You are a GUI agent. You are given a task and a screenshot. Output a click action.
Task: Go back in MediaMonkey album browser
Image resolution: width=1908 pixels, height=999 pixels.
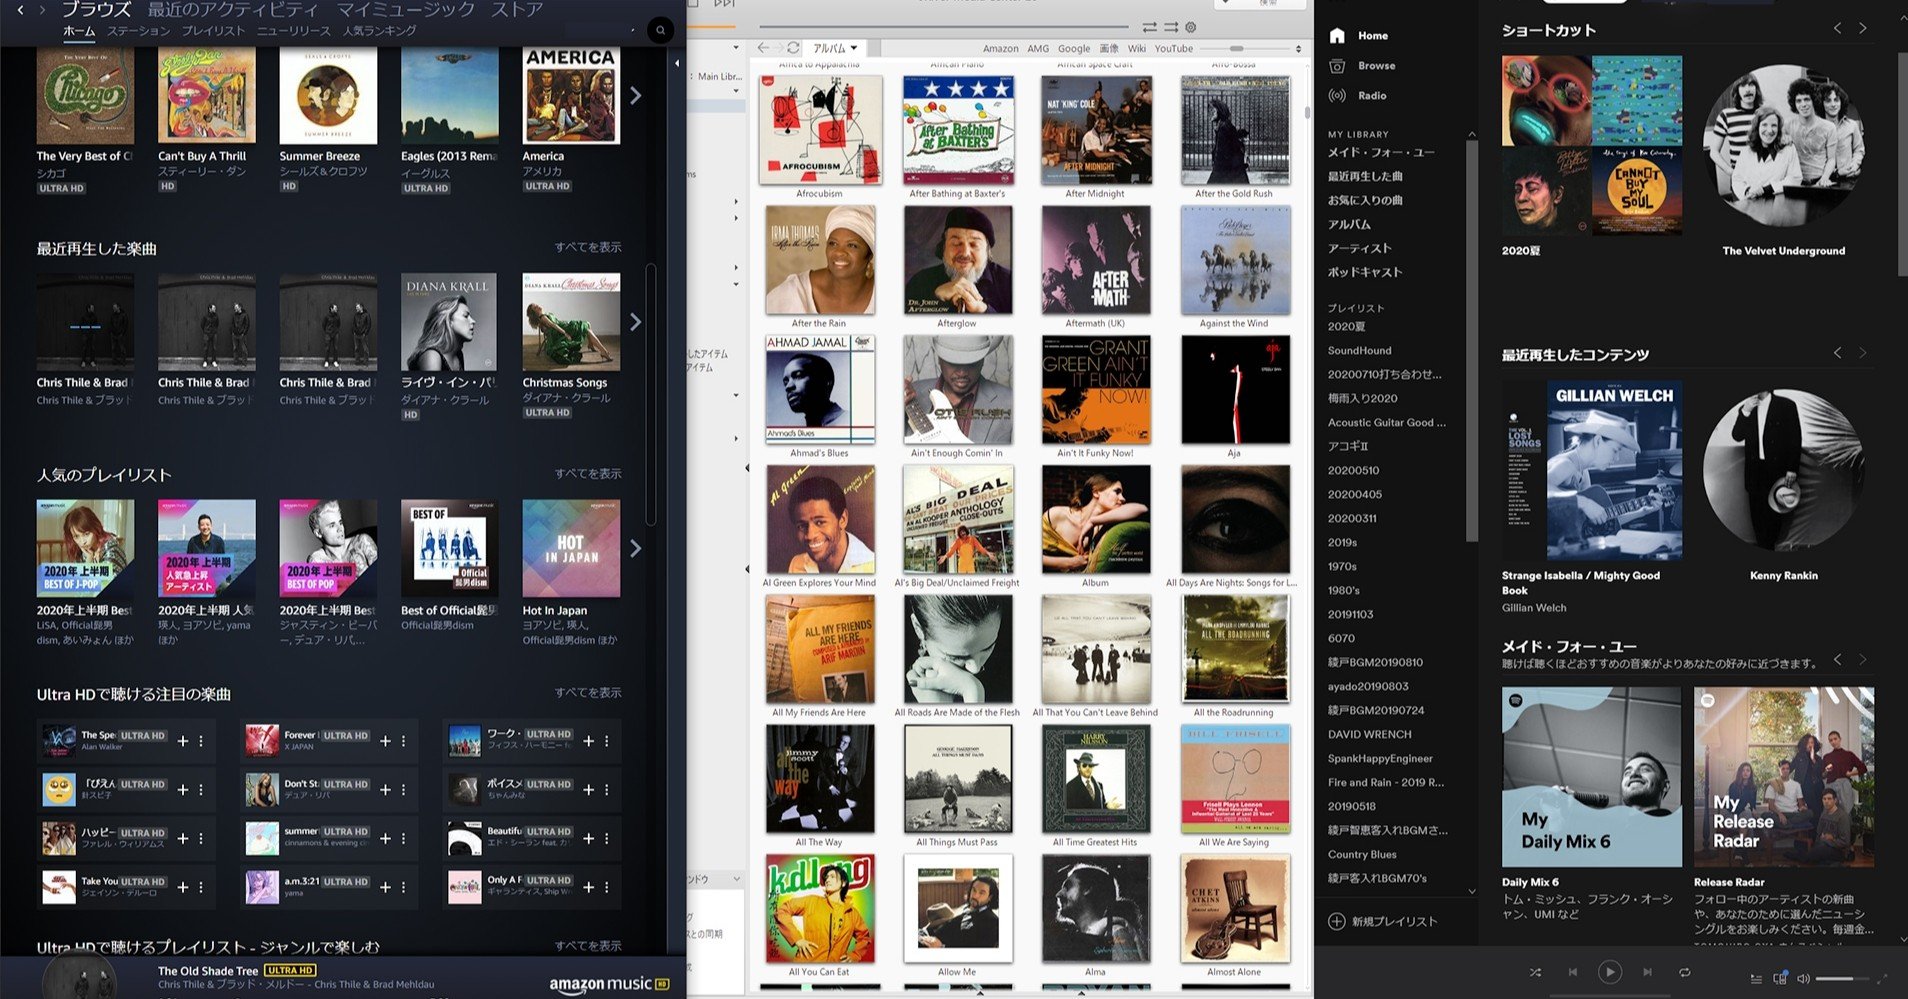pyautogui.click(x=763, y=48)
